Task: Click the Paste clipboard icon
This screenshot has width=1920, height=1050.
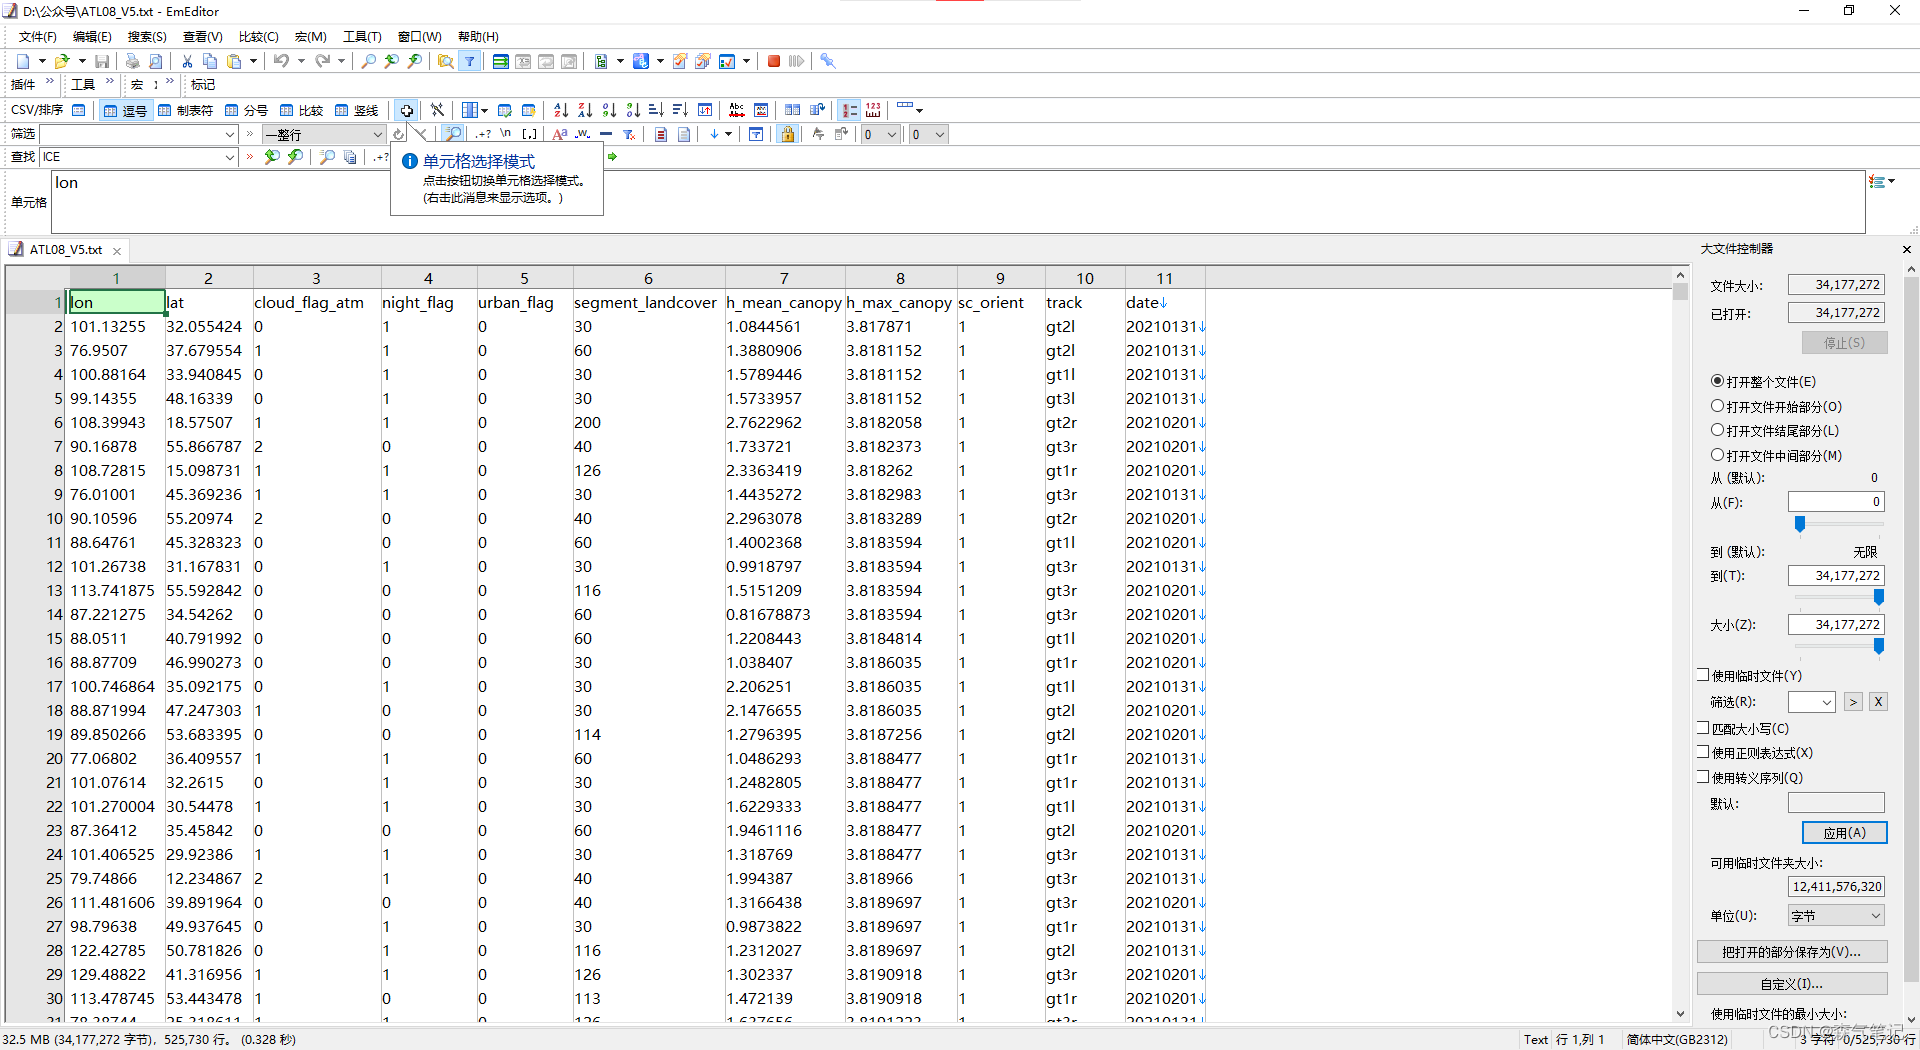Action: click(x=234, y=61)
